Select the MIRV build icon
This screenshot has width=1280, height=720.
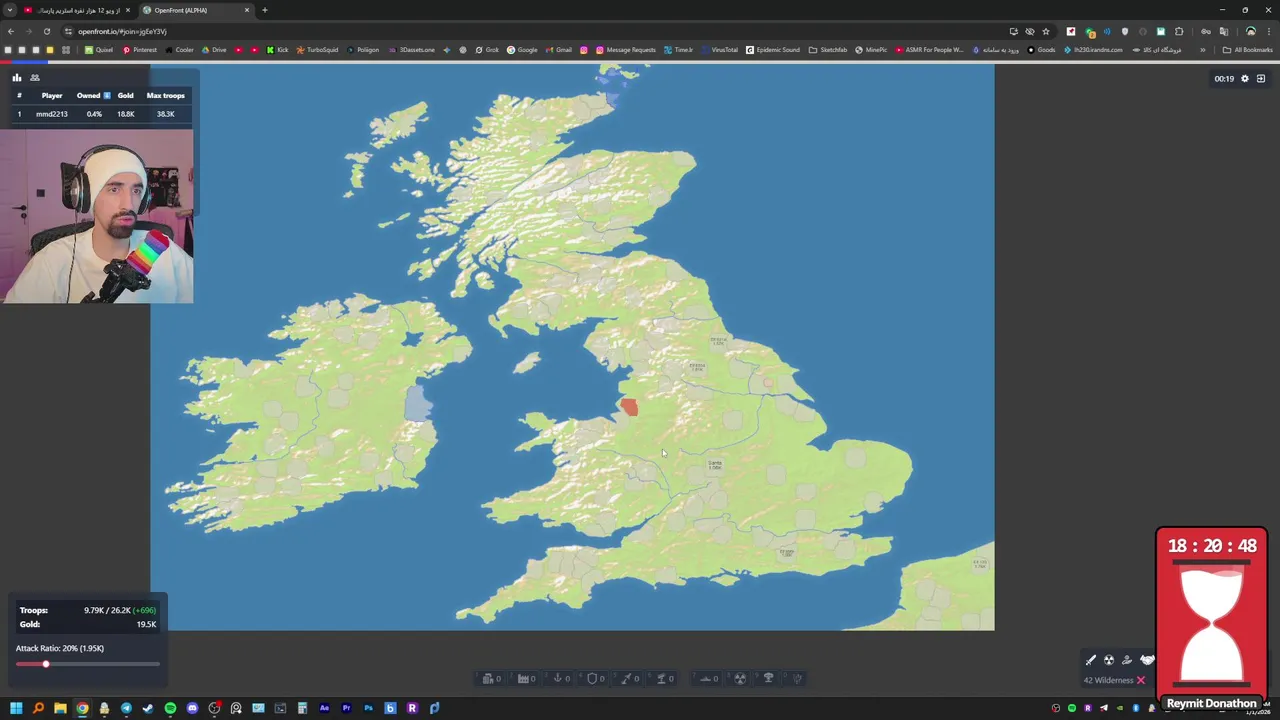797,678
